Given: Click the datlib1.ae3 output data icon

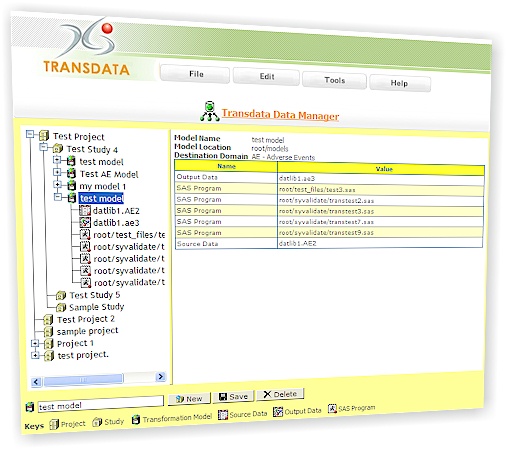Looking at the screenshot, I should click(x=85, y=222).
